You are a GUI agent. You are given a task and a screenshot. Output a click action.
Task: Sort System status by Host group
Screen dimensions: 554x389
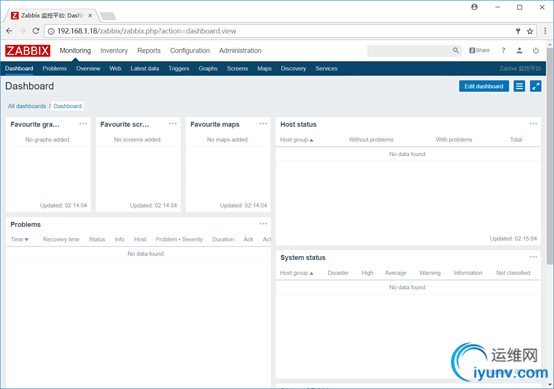[296, 273]
